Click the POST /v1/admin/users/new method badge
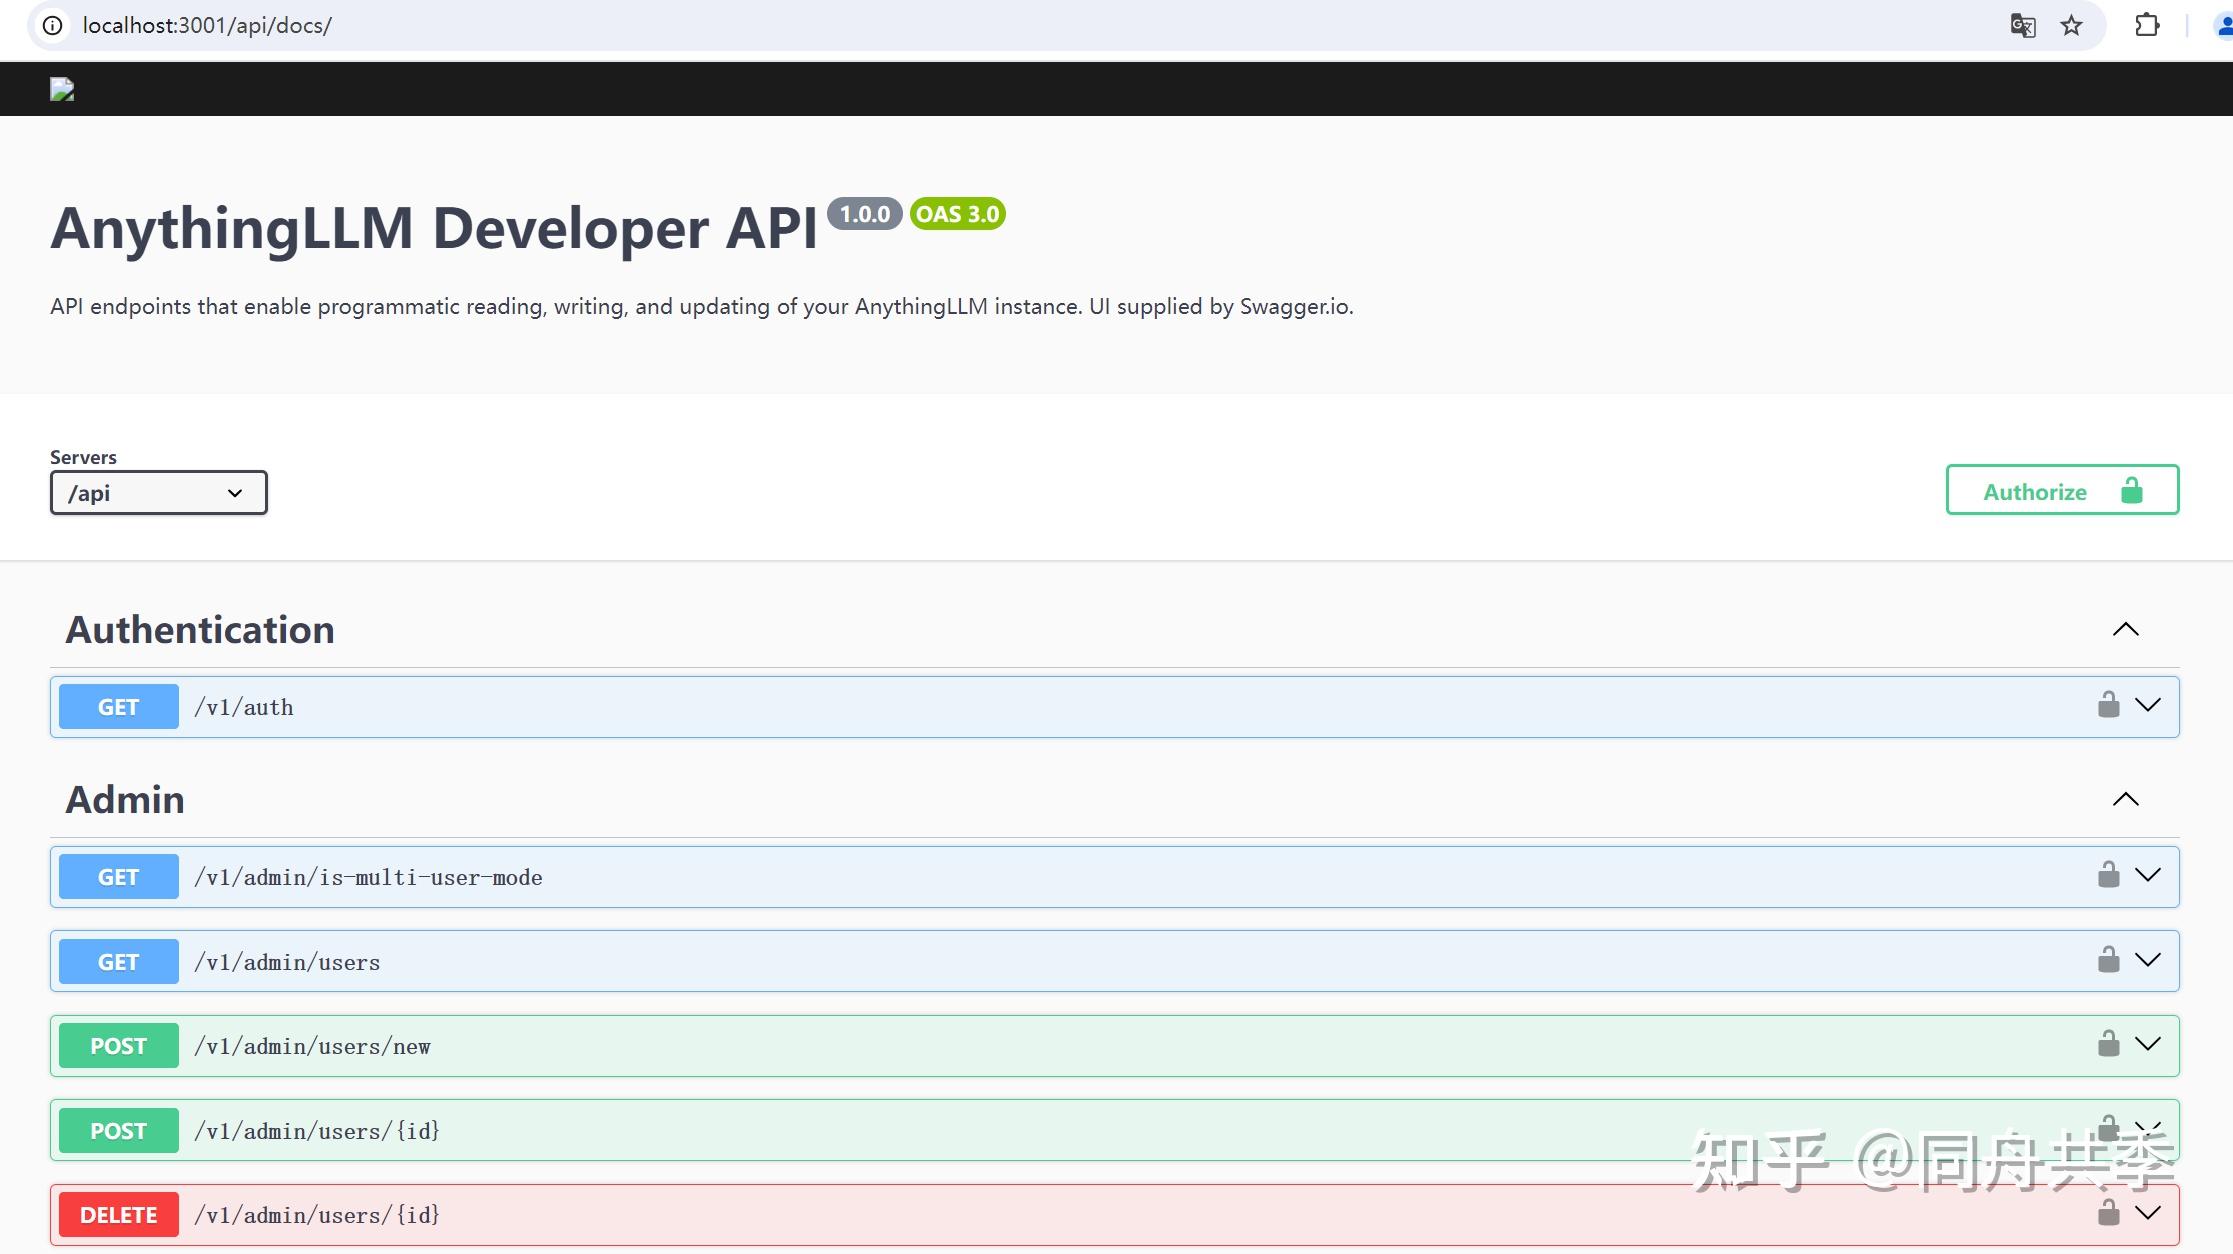This screenshot has width=2233, height=1254. [118, 1046]
